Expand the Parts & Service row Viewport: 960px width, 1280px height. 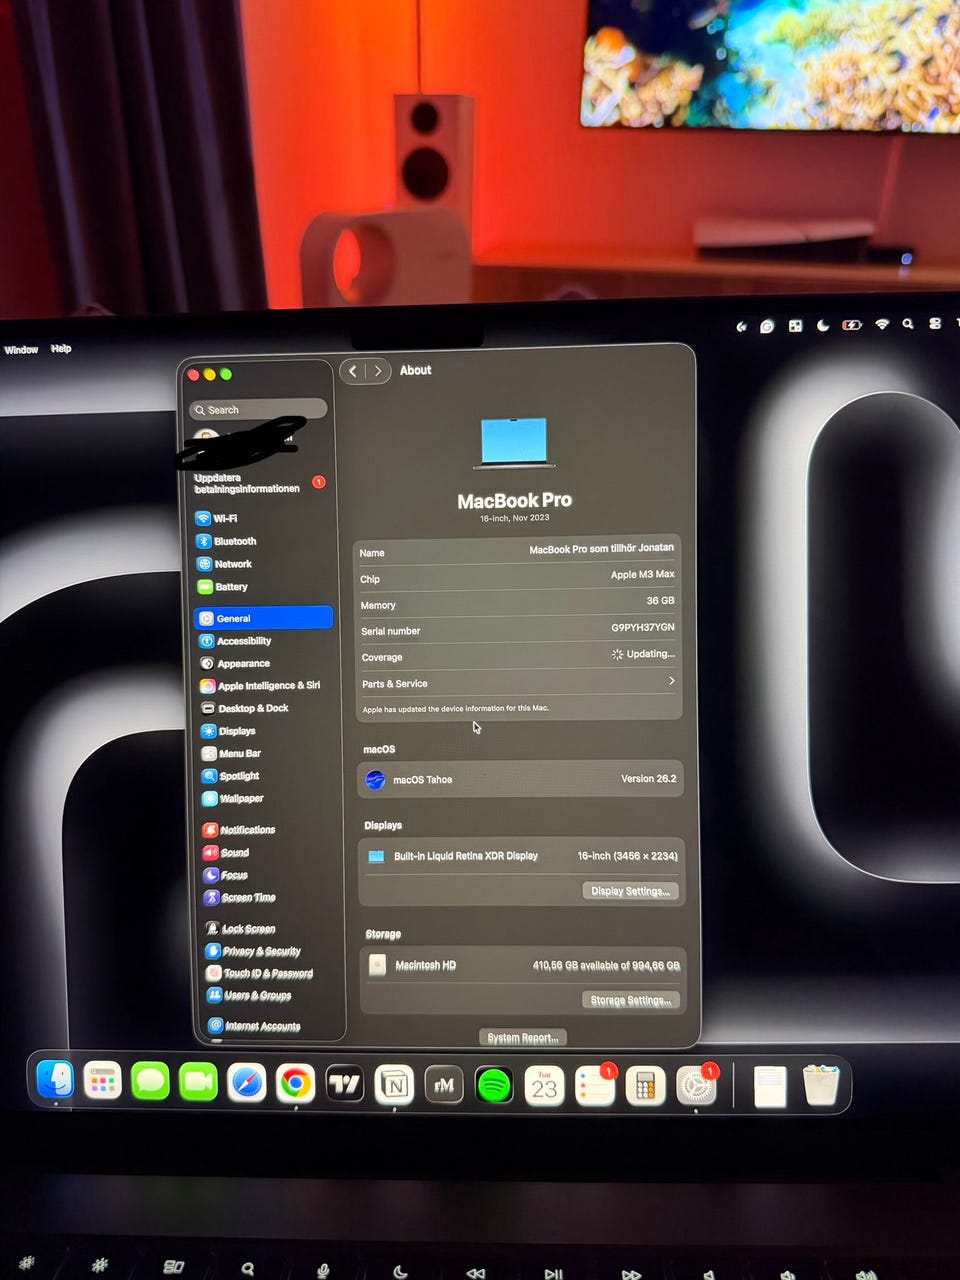pos(518,683)
